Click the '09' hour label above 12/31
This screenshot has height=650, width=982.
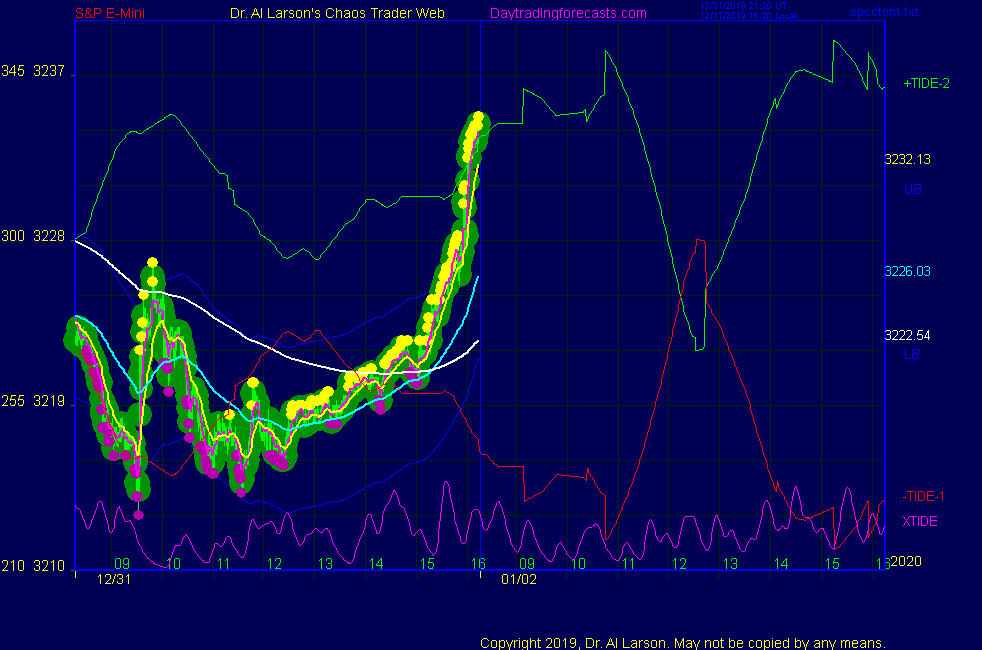(121, 564)
